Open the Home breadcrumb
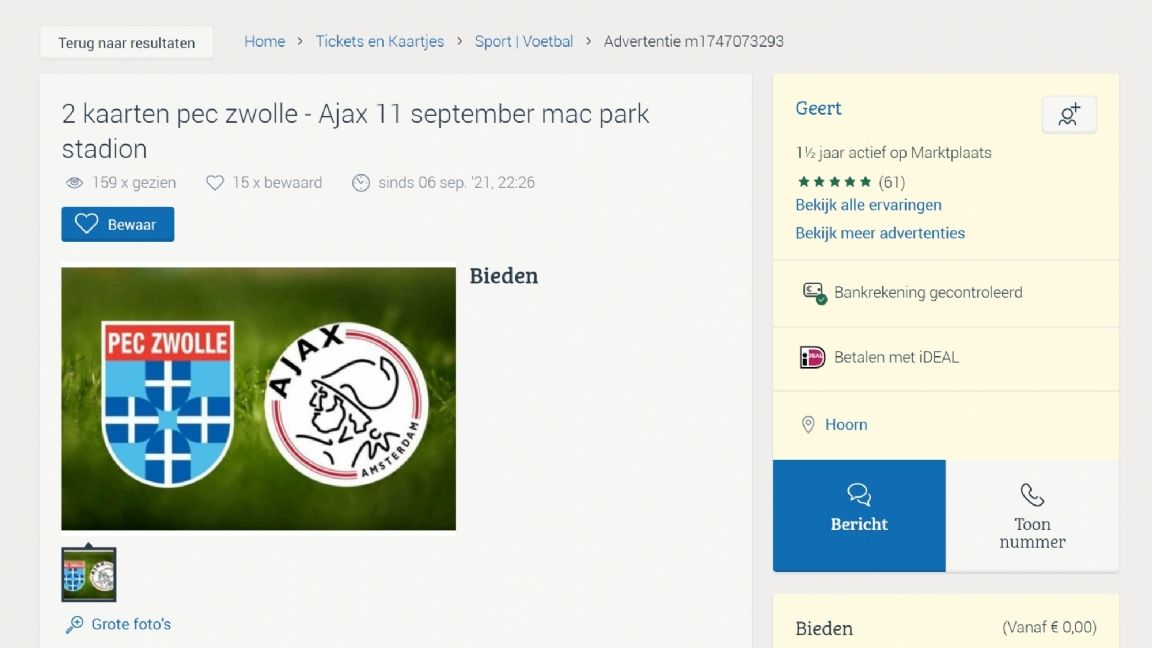Viewport: 1152px width, 648px height. pos(264,41)
